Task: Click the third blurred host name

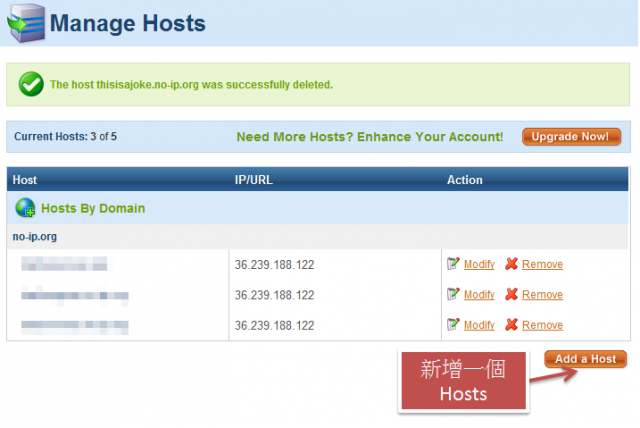Action: (x=75, y=326)
